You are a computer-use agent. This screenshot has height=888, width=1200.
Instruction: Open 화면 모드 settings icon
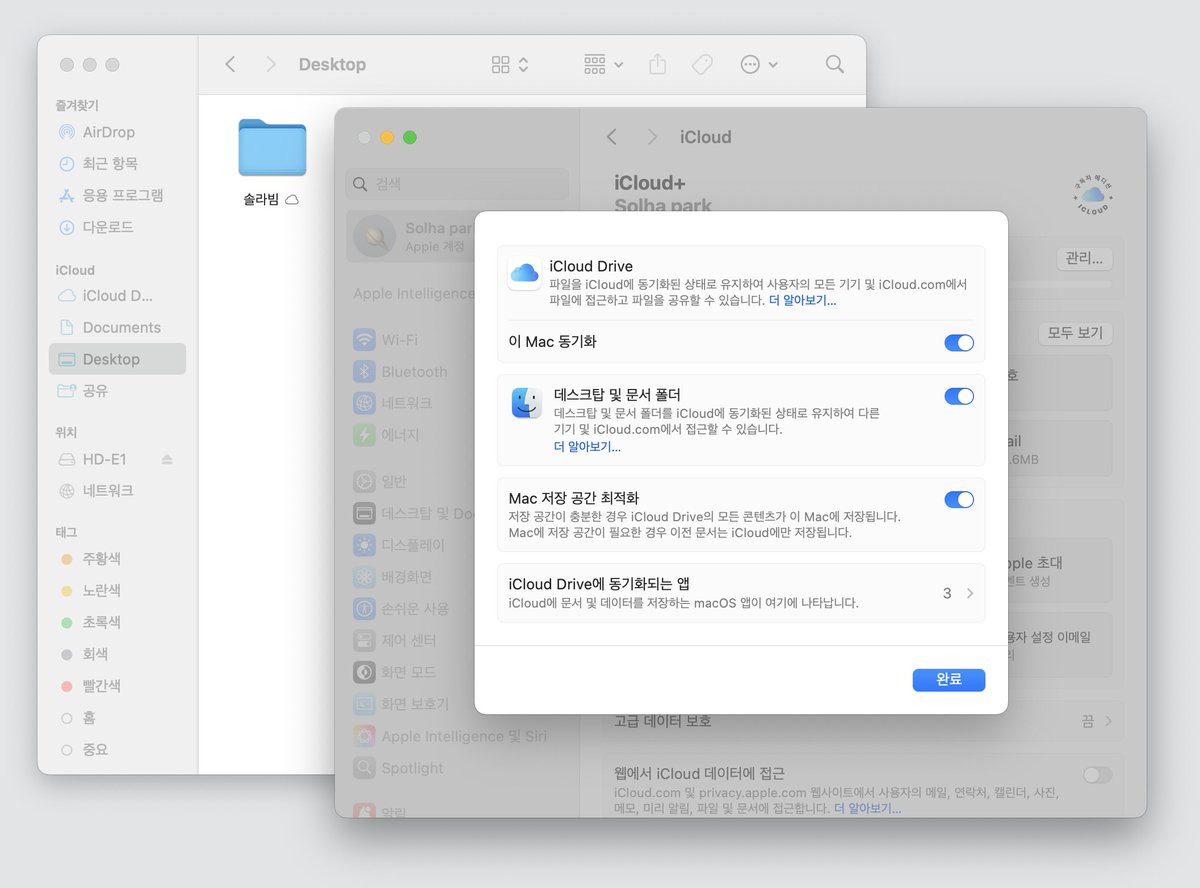[x=364, y=672]
